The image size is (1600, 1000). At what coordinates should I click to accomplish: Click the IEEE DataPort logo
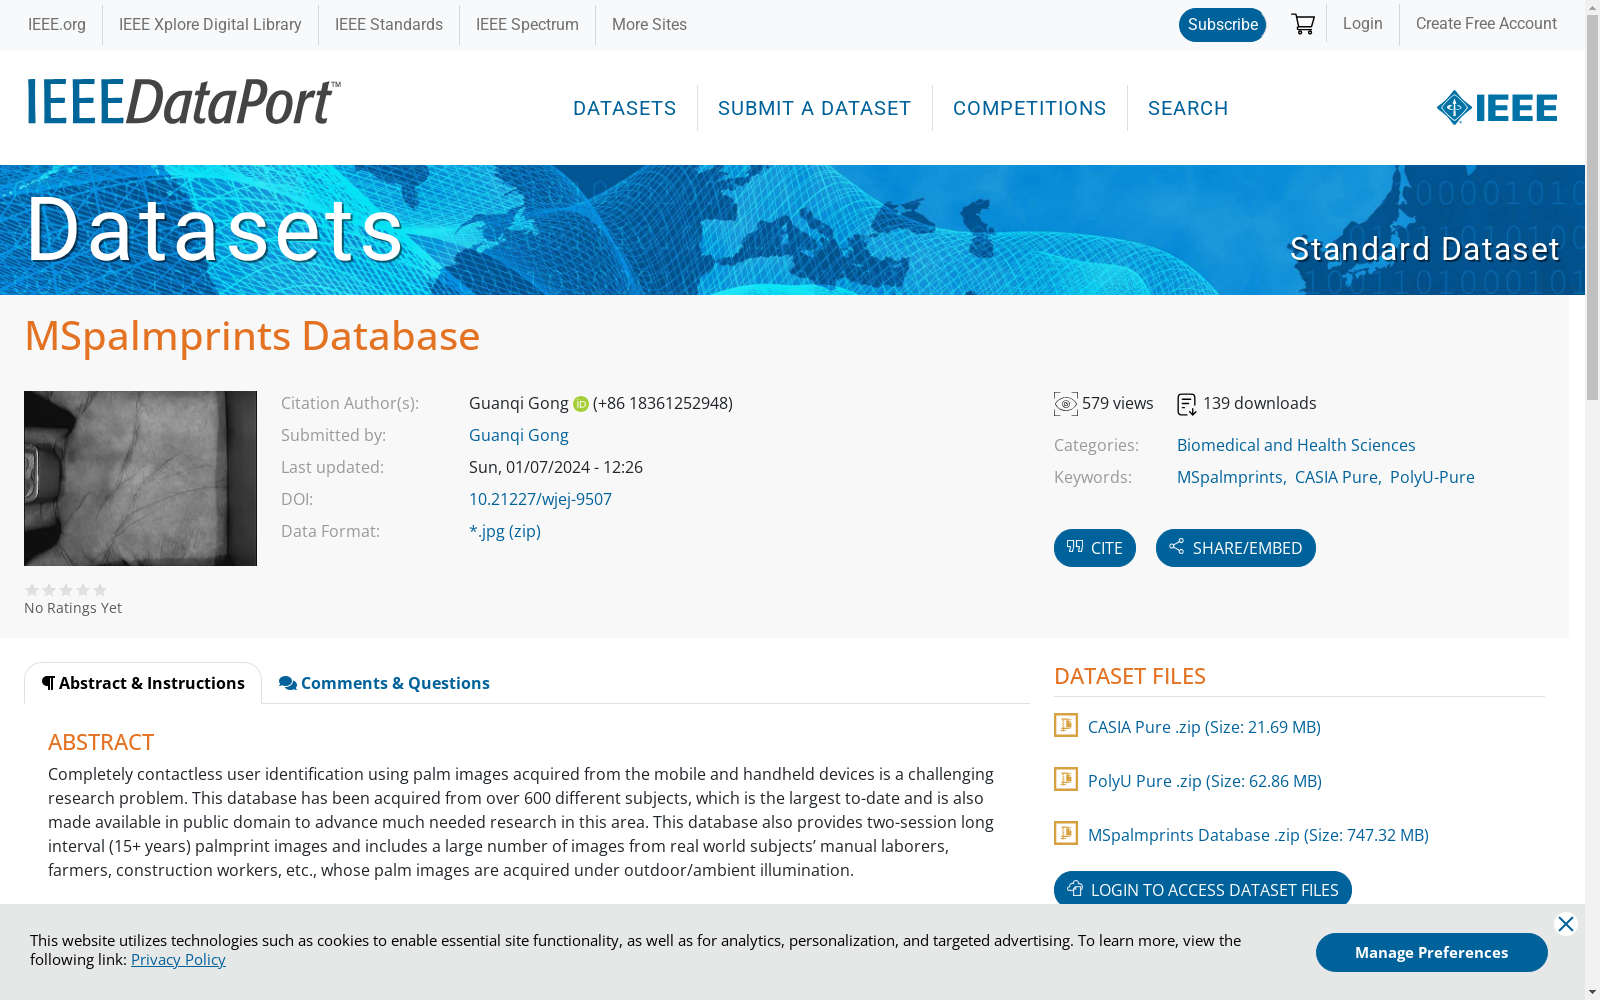click(184, 102)
